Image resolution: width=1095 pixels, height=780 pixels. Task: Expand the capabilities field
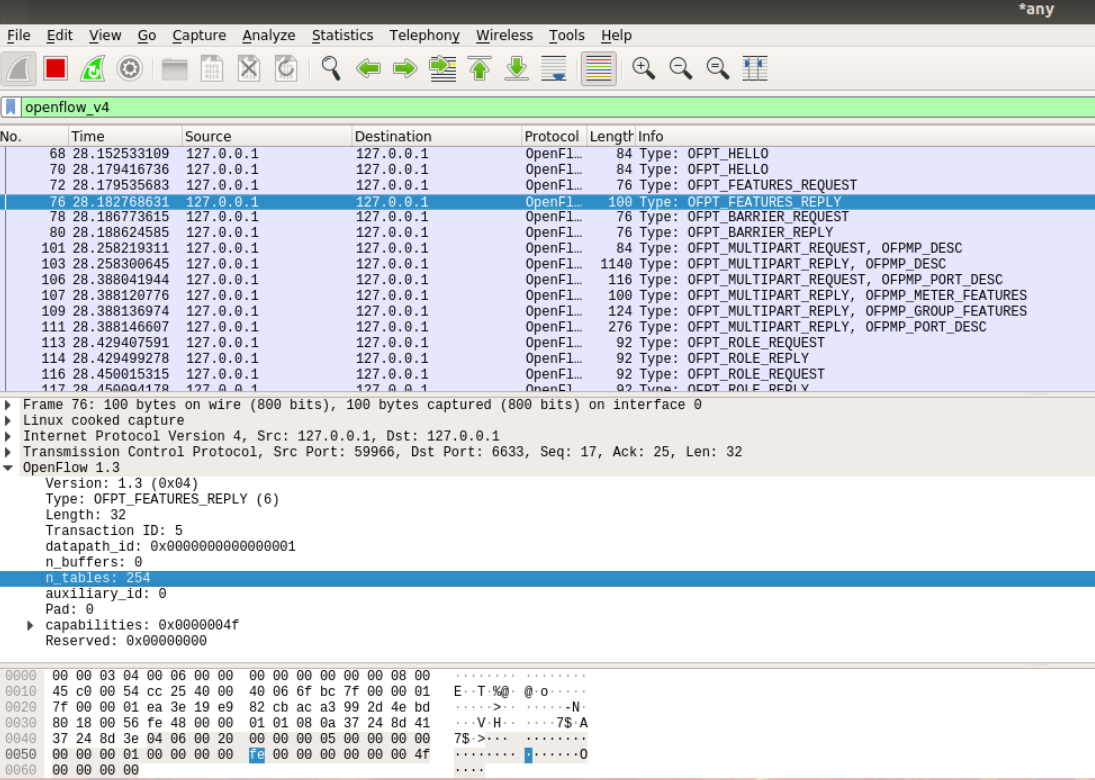click(x=31, y=626)
